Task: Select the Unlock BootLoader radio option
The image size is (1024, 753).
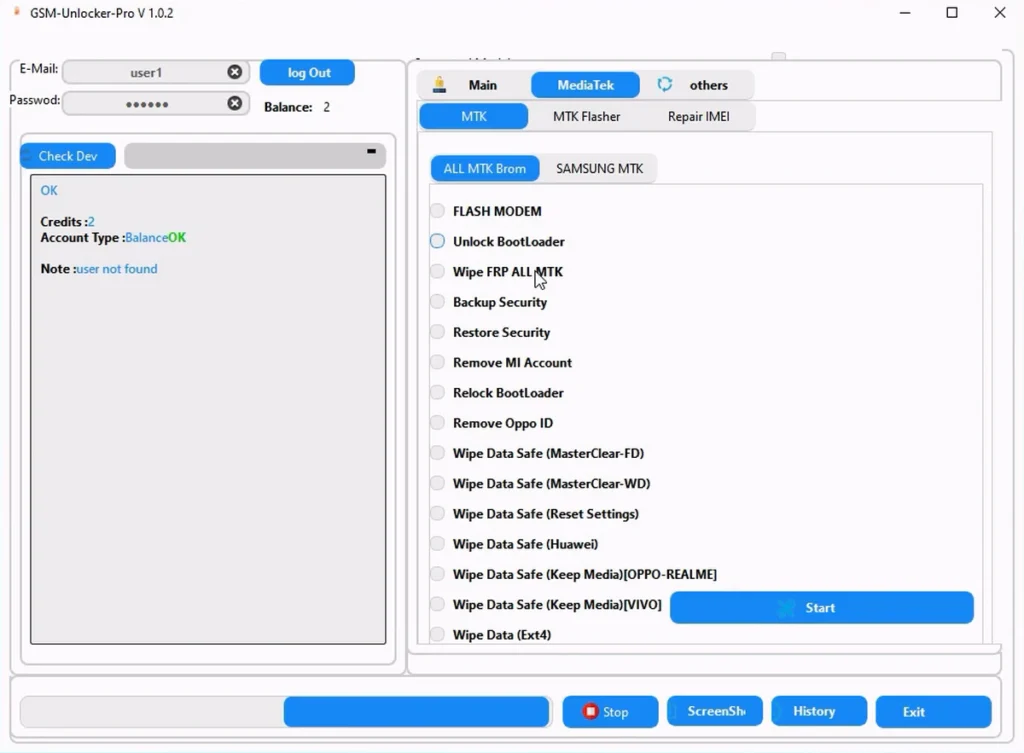Action: coord(437,241)
